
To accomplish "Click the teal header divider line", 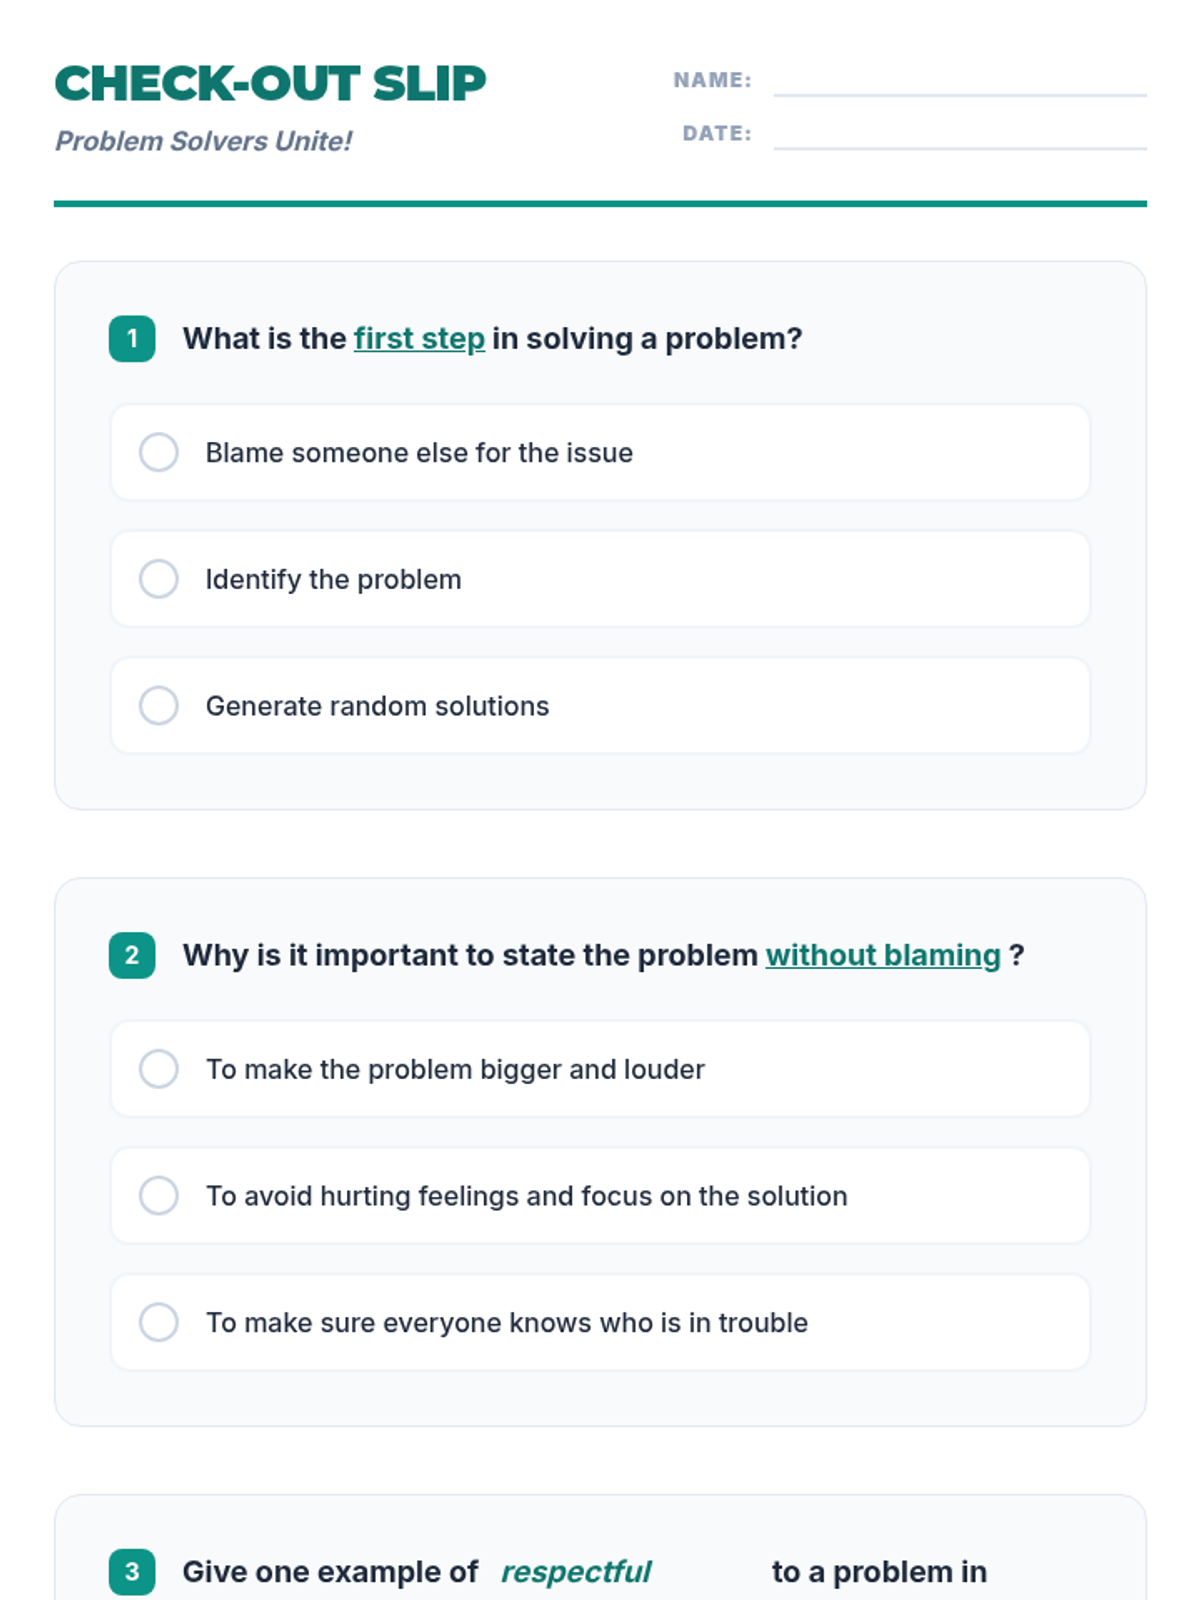I will coord(600,204).
